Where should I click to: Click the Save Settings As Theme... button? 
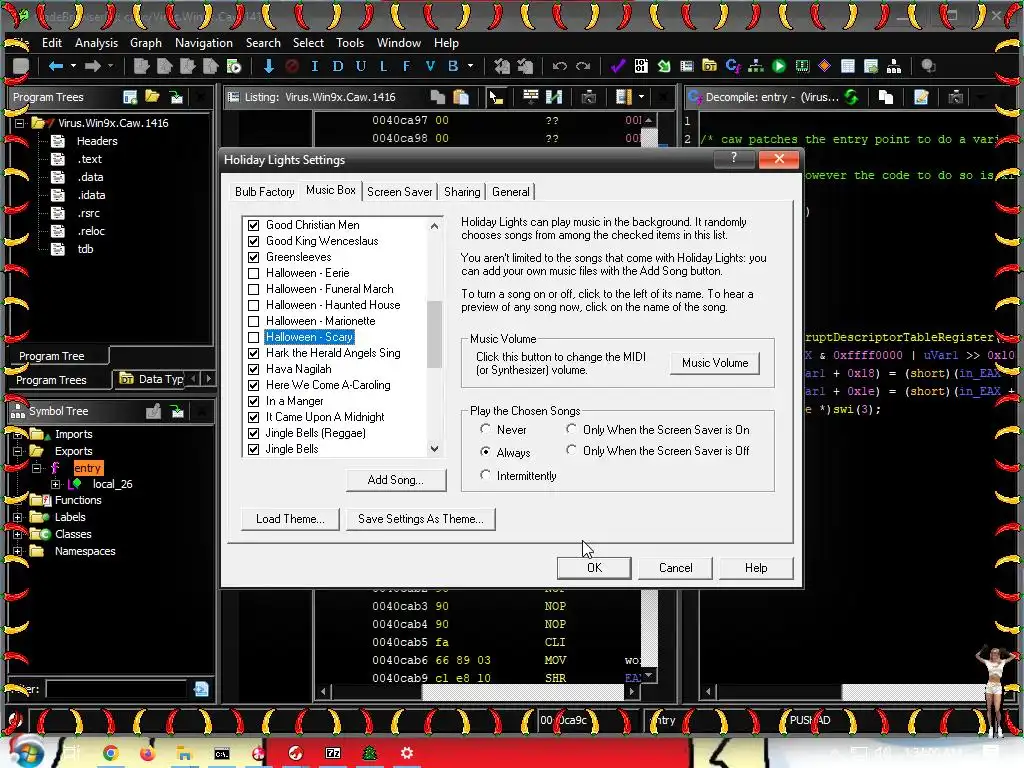[x=421, y=519]
